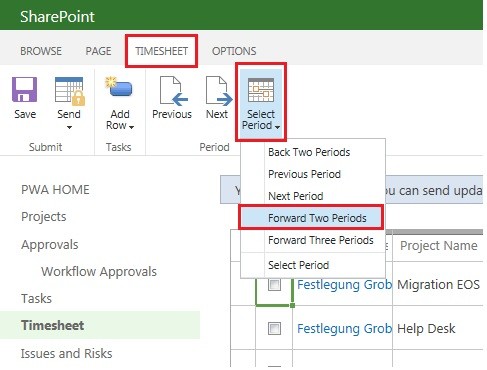
Task: Choose Select Period at menu bottom
Action: point(298,265)
